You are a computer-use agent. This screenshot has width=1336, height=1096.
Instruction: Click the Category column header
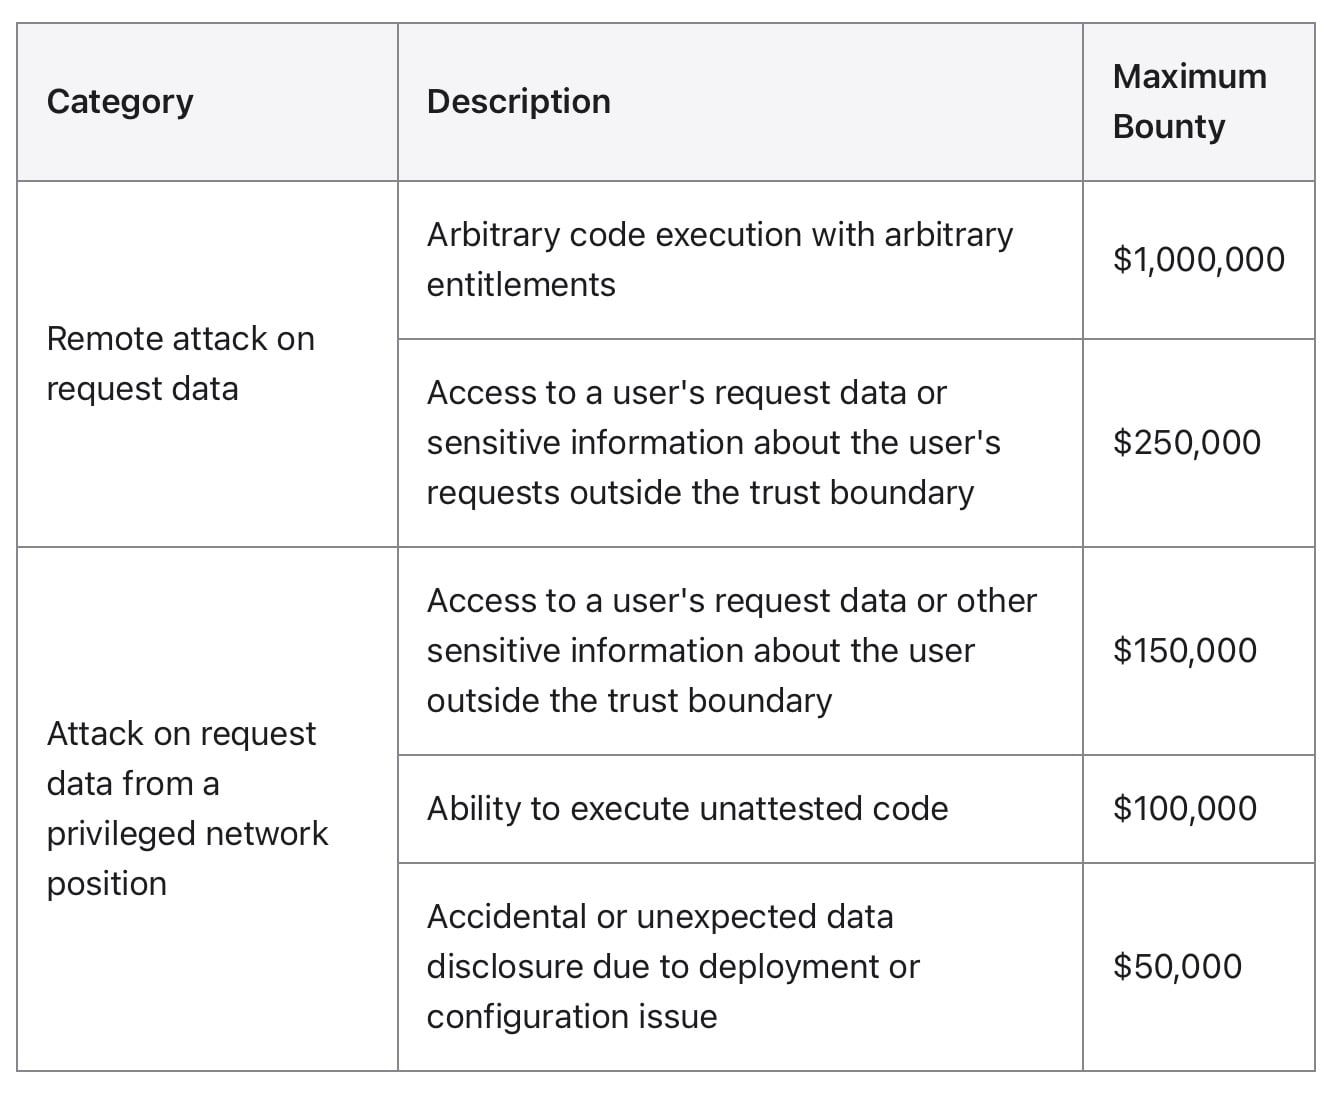[120, 102]
